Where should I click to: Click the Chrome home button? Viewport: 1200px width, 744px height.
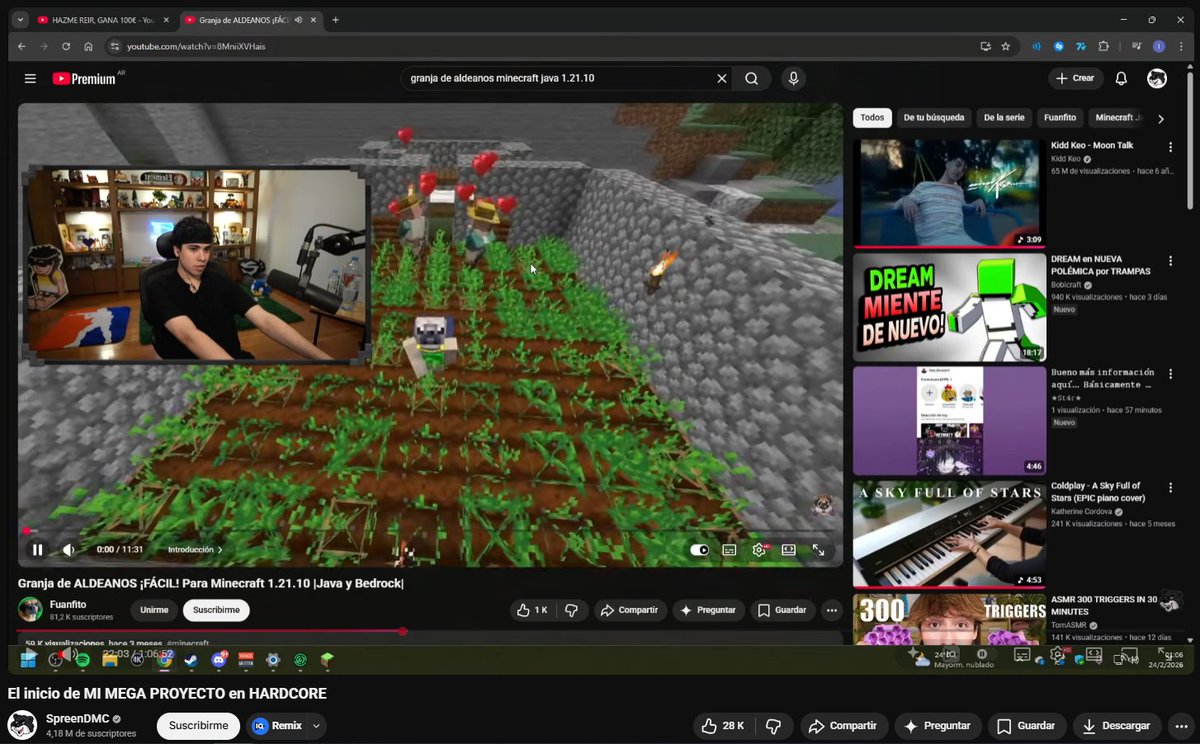pyautogui.click(x=88, y=46)
